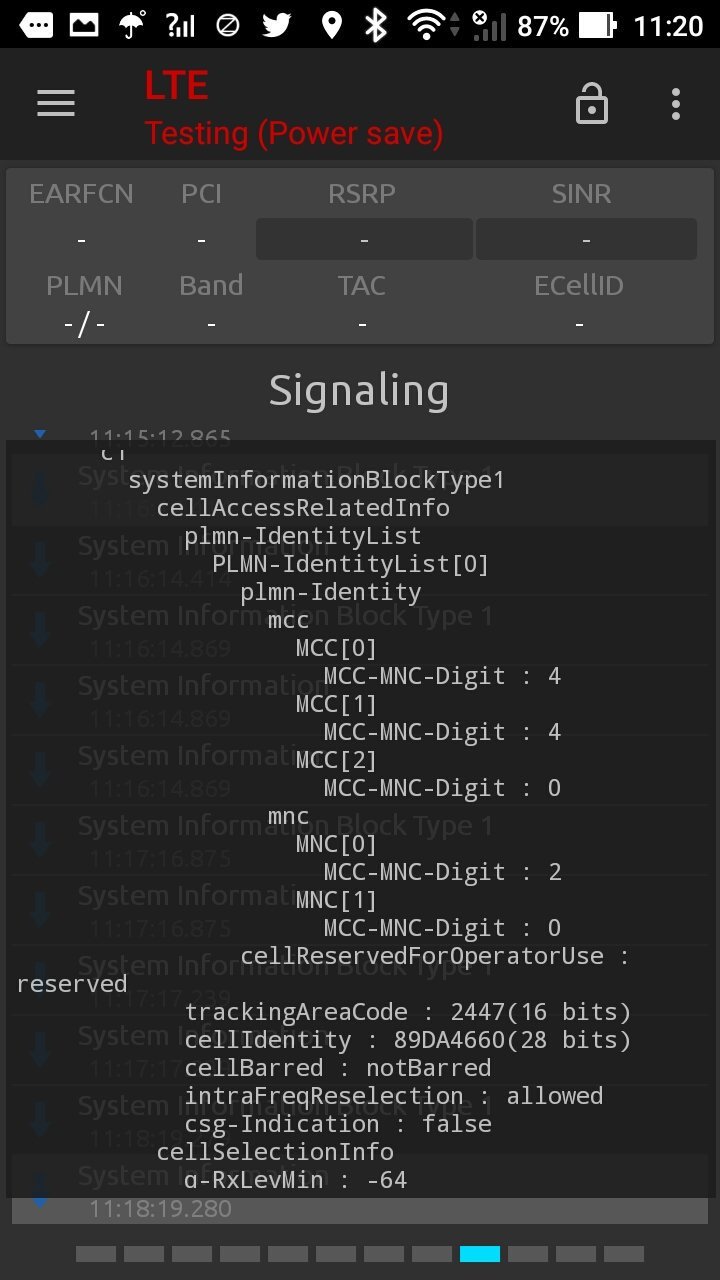Image resolution: width=720 pixels, height=1280 pixels.
Task: Go to the last page indicator
Action: [x=624, y=1253]
